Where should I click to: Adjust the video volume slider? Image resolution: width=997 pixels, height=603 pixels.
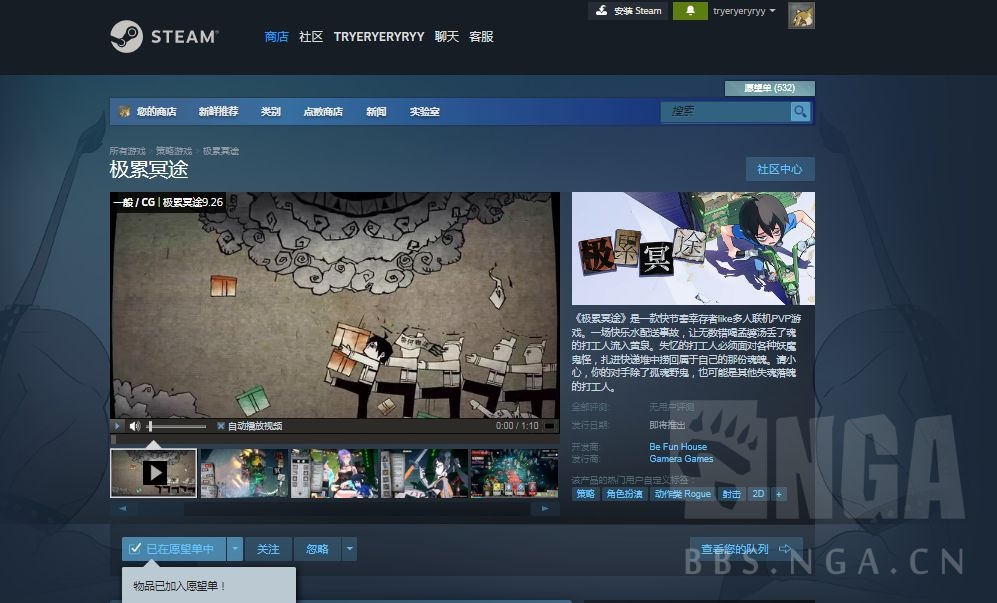click(x=177, y=426)
